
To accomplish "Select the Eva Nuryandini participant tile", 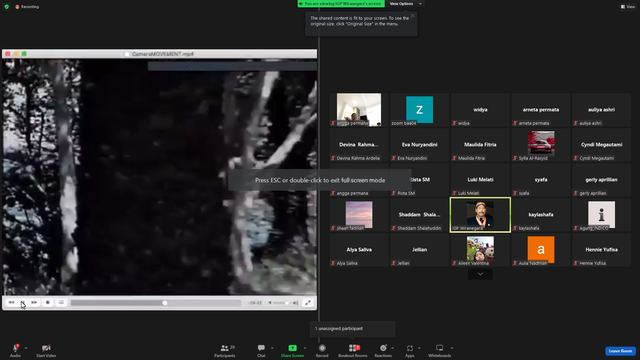I will pyautogui.click(x=419, y=145).
